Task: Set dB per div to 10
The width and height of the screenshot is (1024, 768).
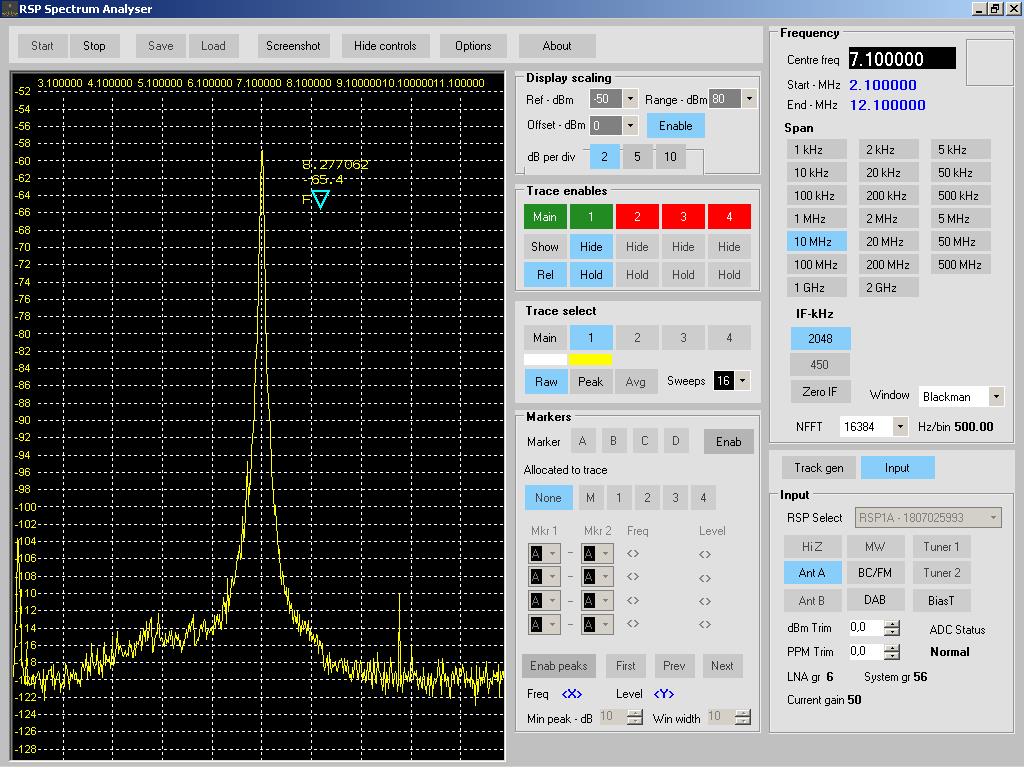Action: 670,157
